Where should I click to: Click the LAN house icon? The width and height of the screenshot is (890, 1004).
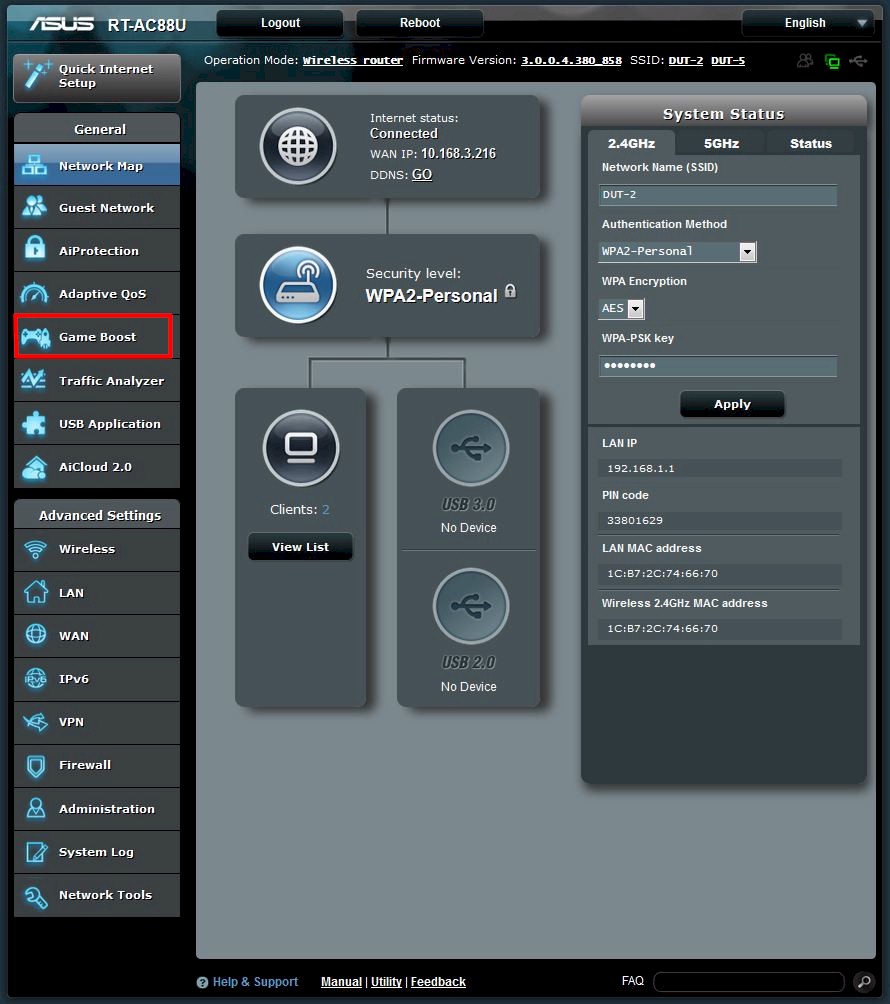(x=36, y=592)
